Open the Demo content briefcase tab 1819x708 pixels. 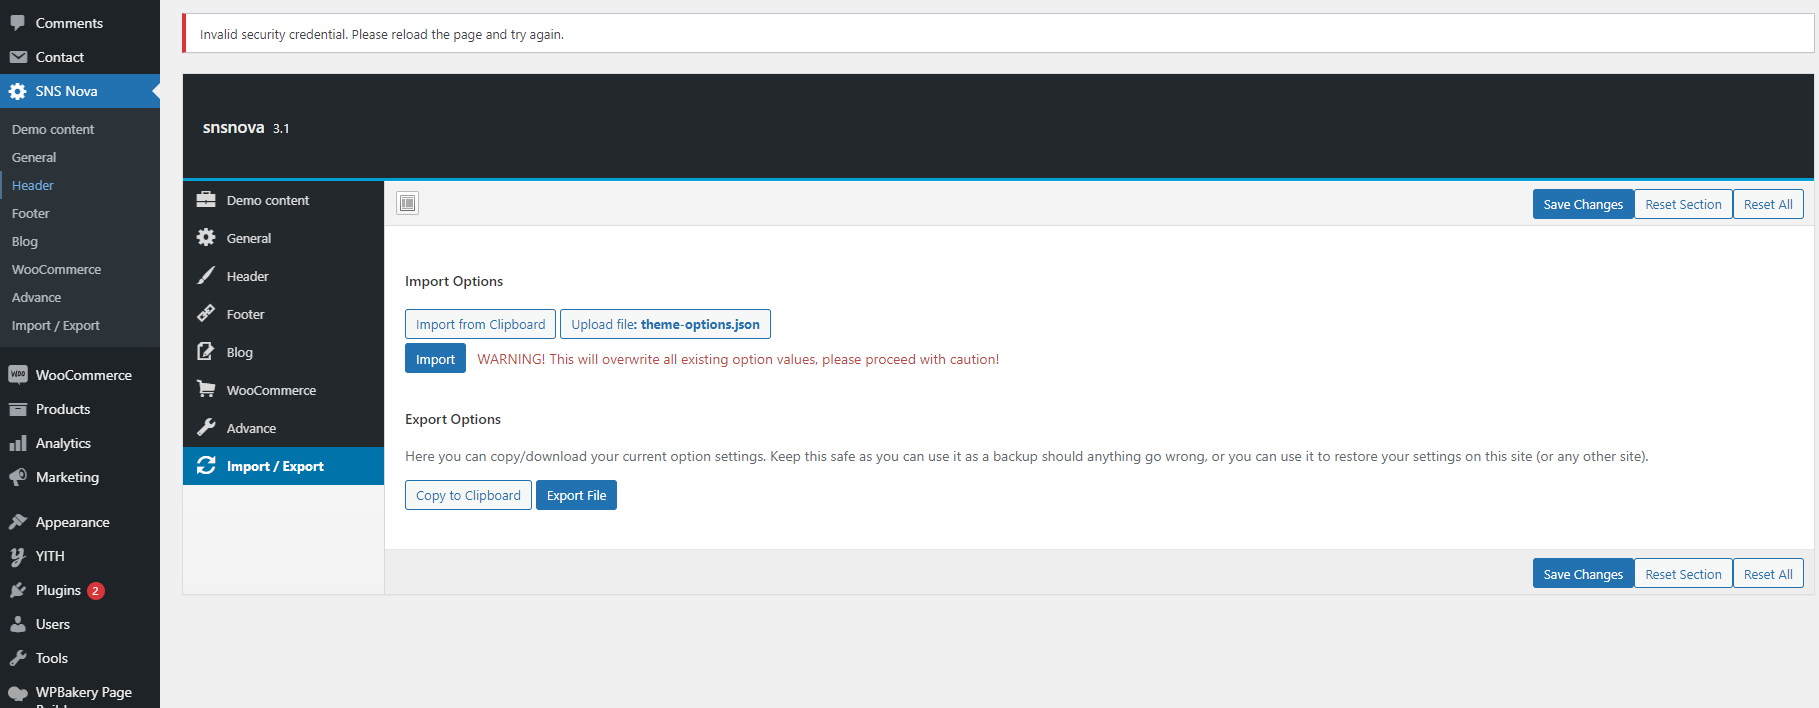click(x=267, y=200)
